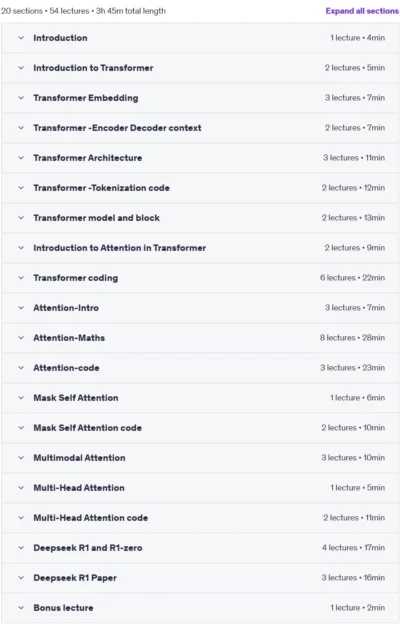
Task: Expand Introduction to Transformer section chevron
Action: 21,68
